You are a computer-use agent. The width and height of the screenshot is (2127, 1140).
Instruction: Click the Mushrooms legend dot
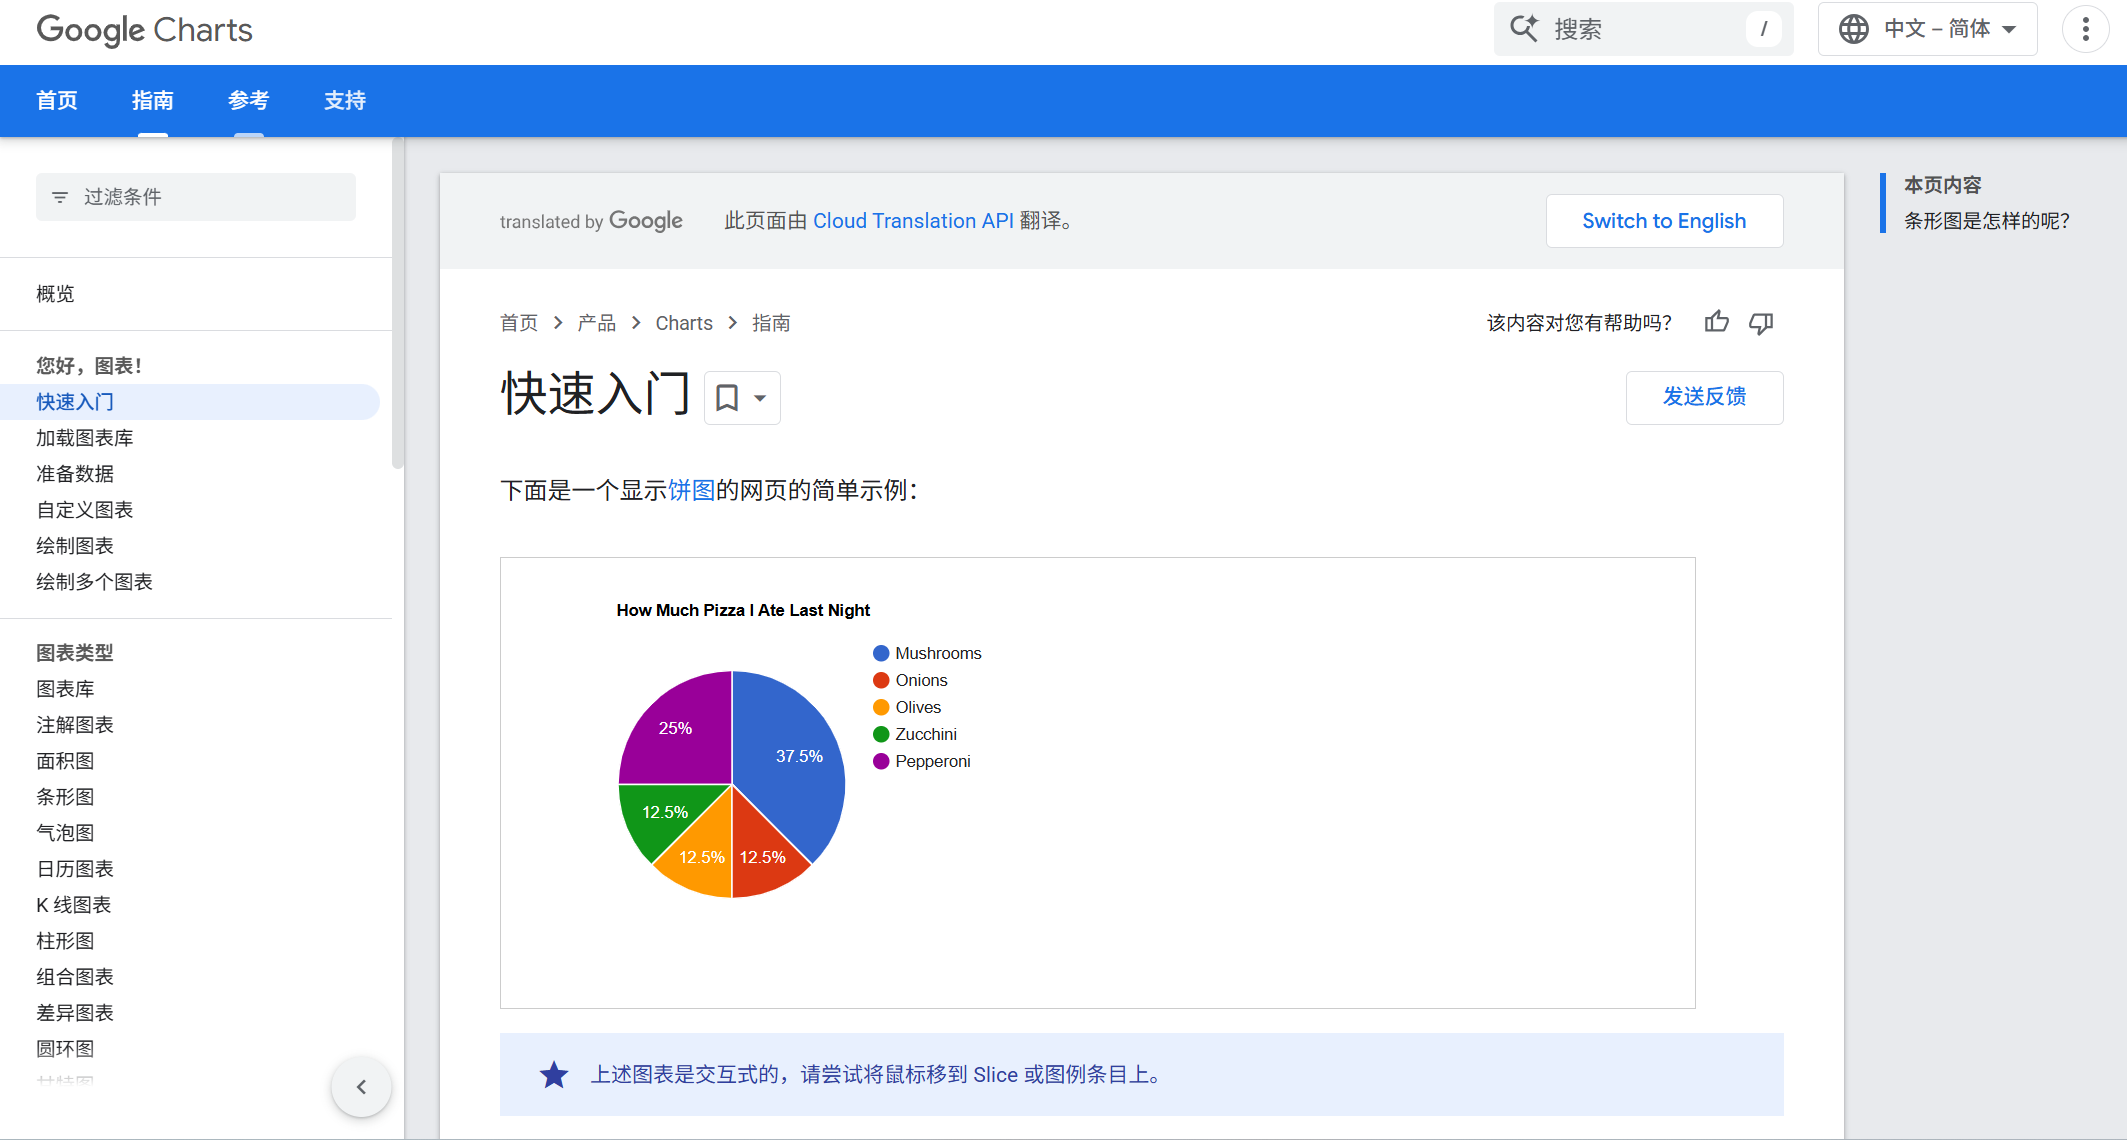pos(881,653)
